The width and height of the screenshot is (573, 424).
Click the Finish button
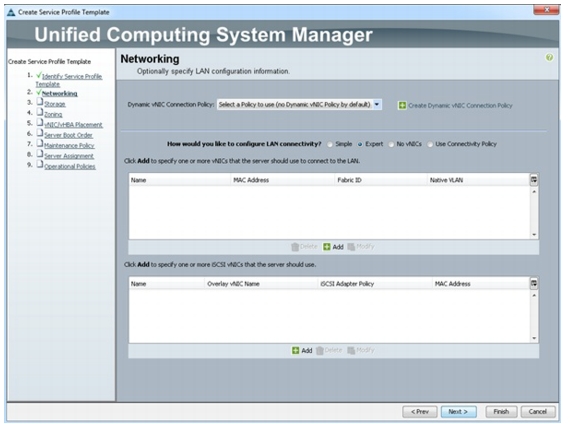(501, 412)
